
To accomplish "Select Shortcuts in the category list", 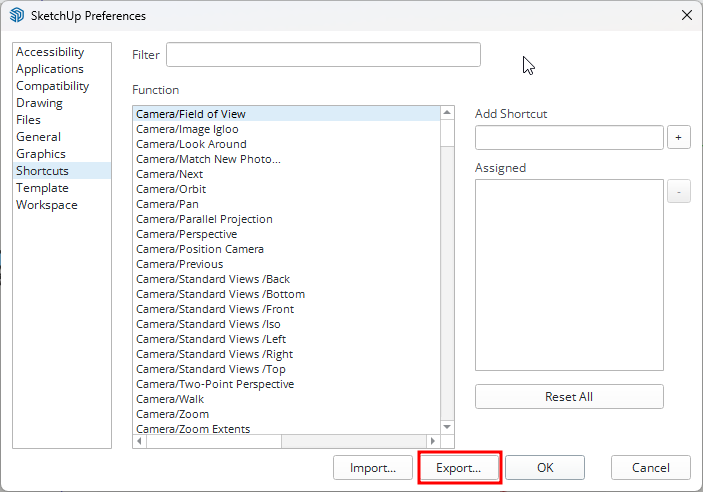I will point(62,171).
